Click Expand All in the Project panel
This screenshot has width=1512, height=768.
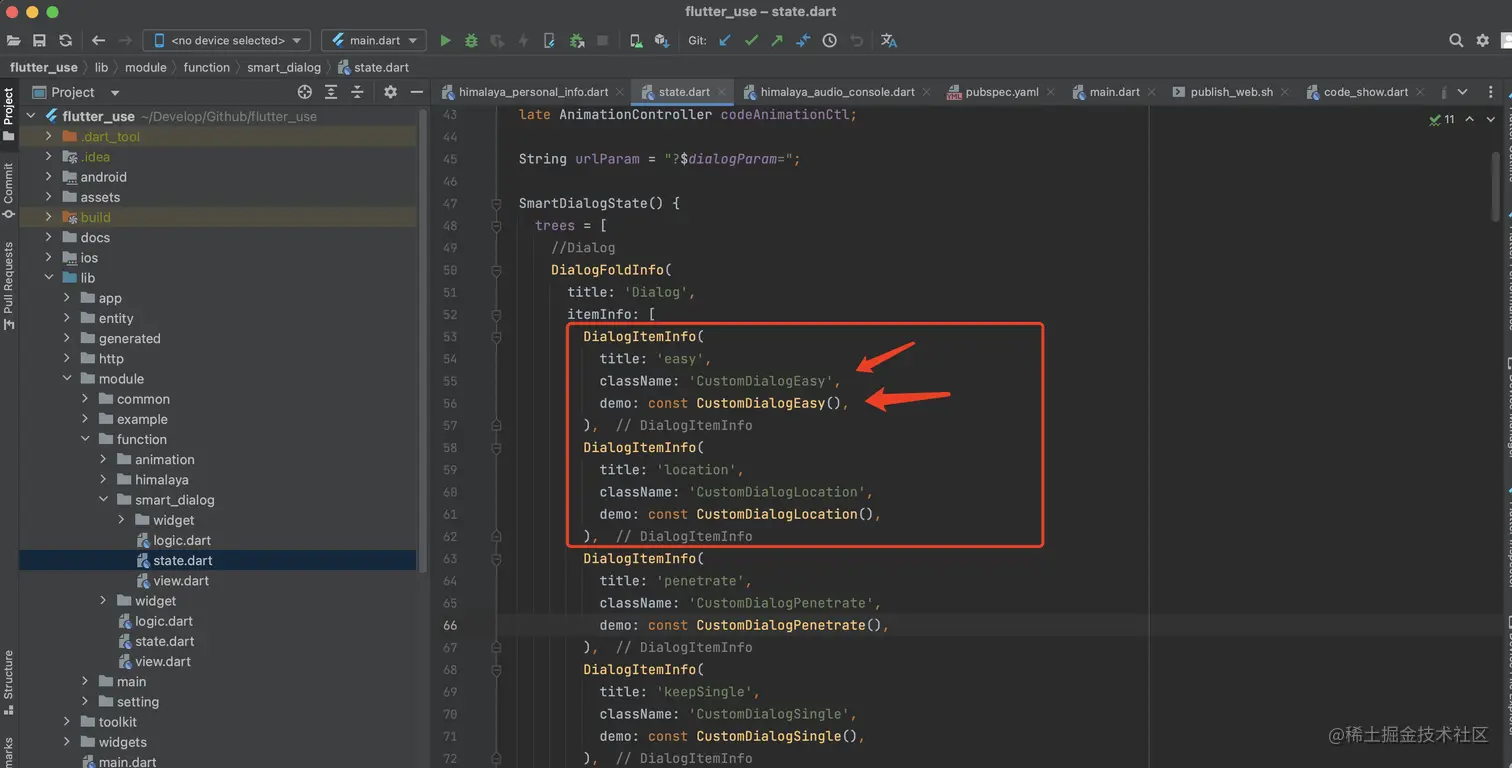pyautogui.click(x=331, y=92)
